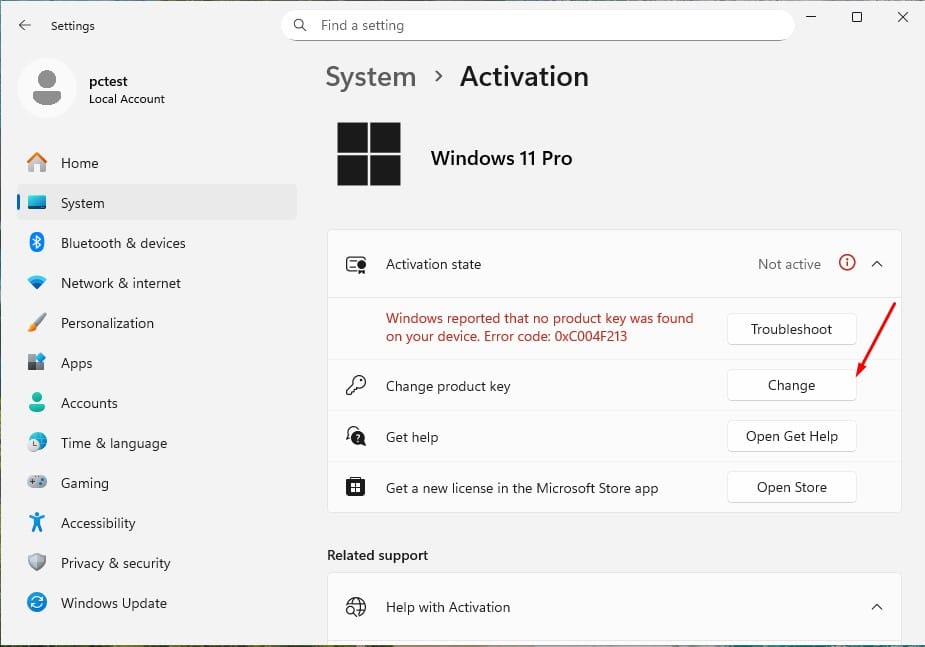Go to Personalization settings

coord(107,323)
